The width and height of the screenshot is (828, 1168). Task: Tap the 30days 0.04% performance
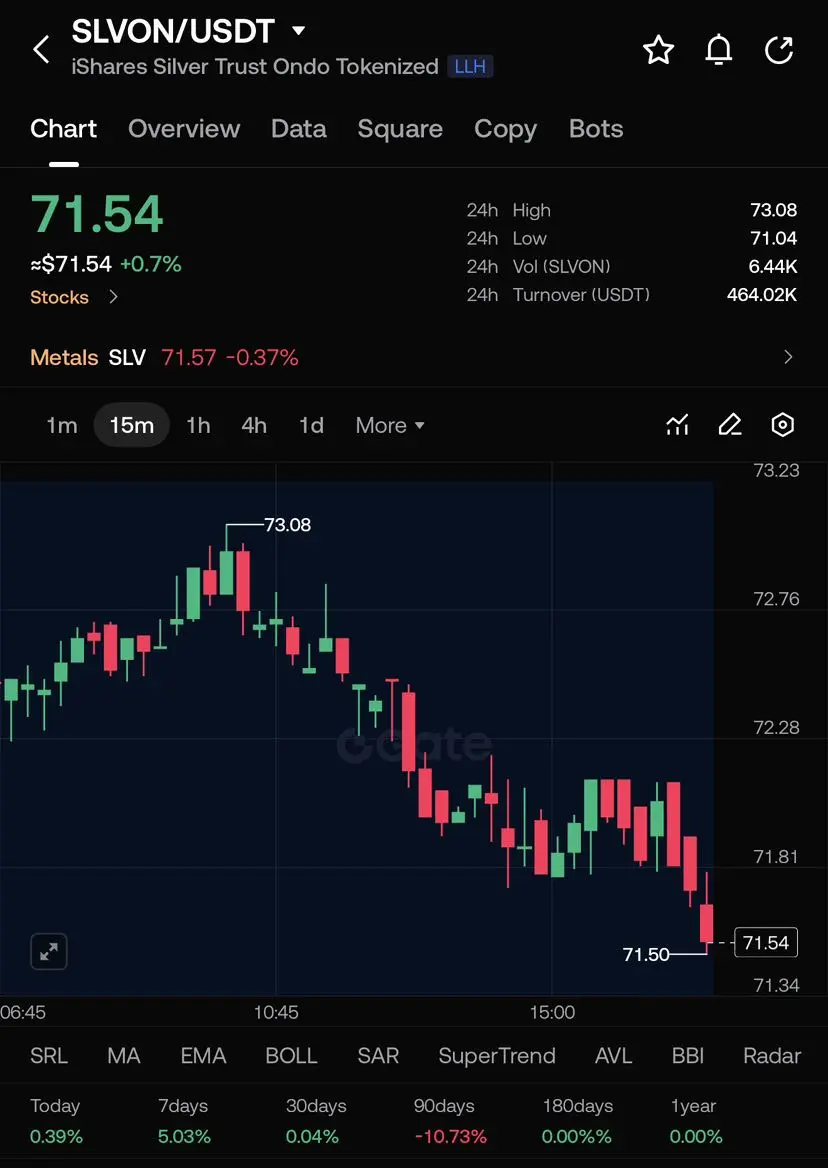[316, 1121]
